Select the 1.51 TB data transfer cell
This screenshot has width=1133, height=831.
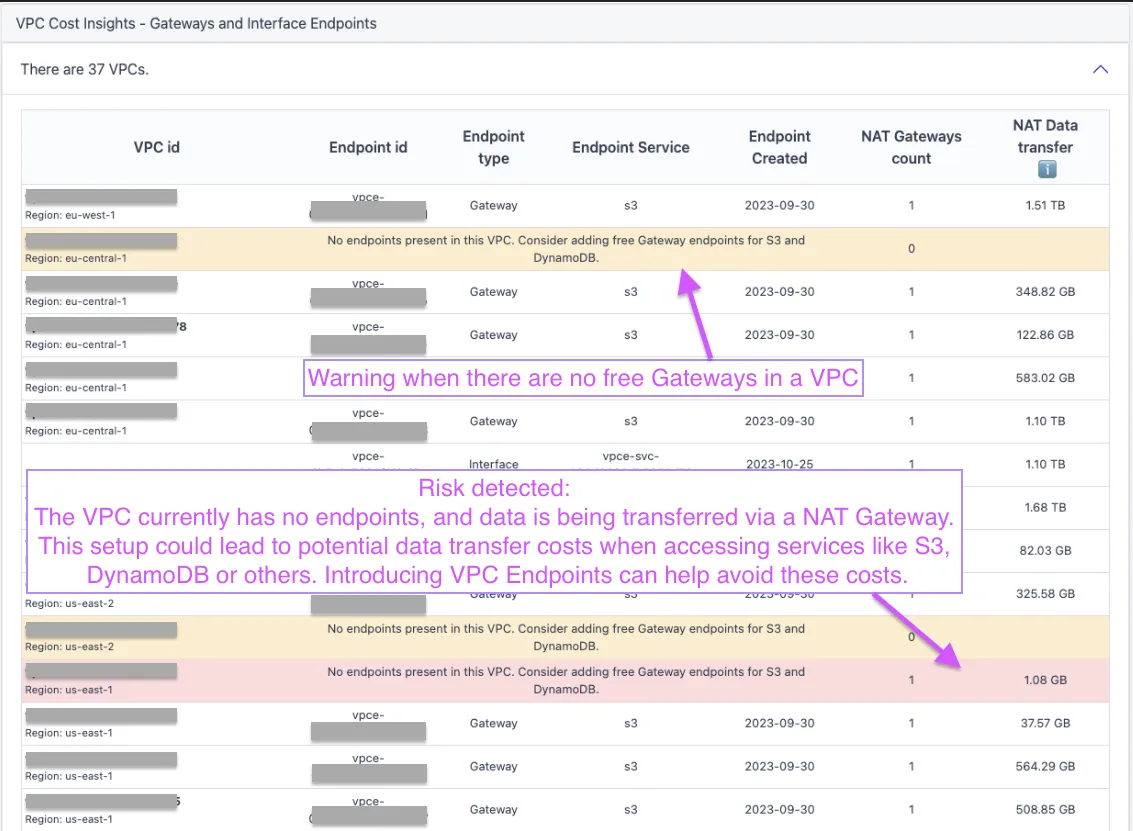[x=1046, y=205]
